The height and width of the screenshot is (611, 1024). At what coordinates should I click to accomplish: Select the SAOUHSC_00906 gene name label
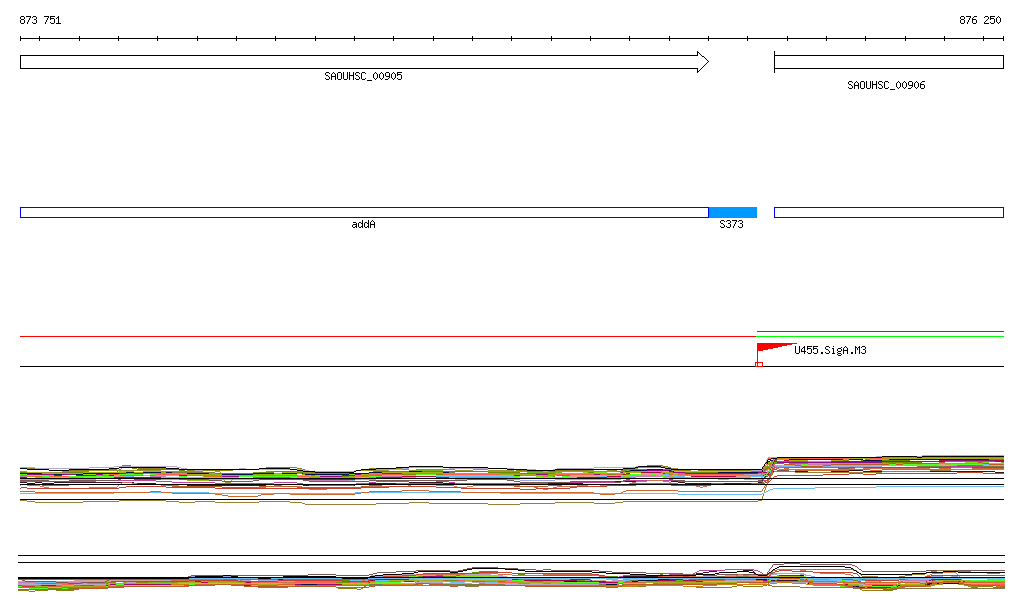point(886,86)
